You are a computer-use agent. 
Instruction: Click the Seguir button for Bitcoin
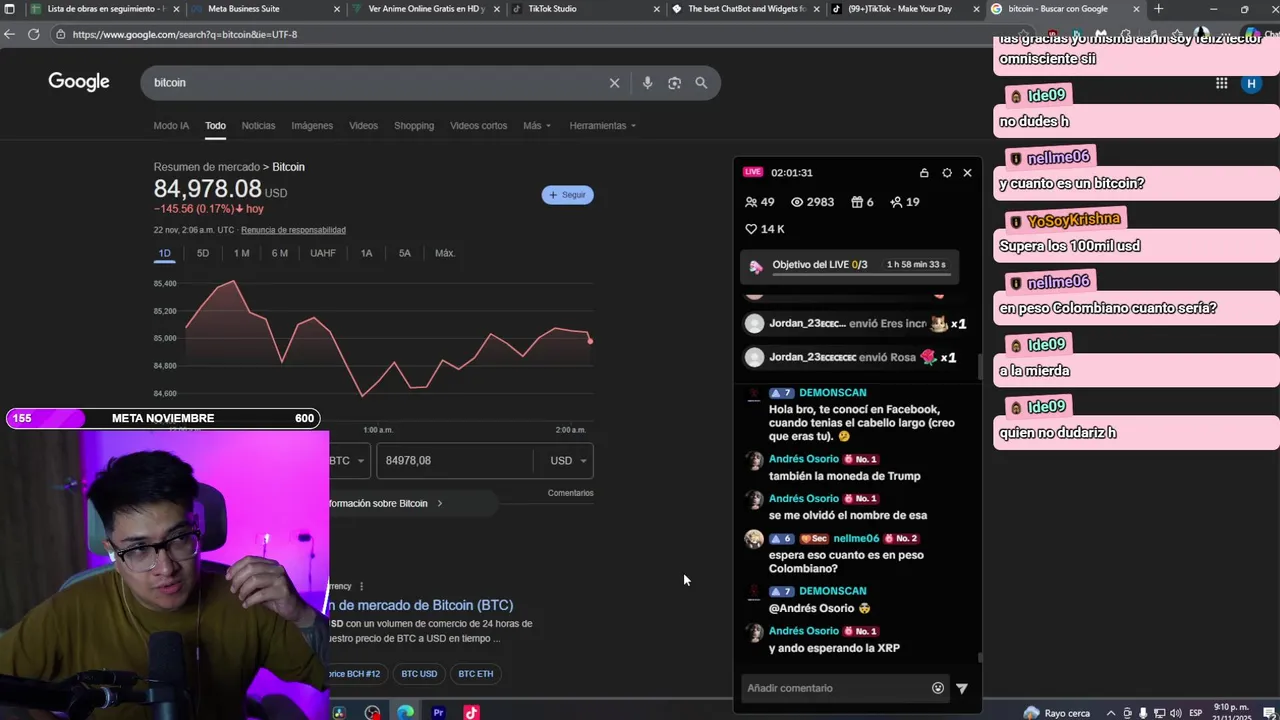(568, 195)
